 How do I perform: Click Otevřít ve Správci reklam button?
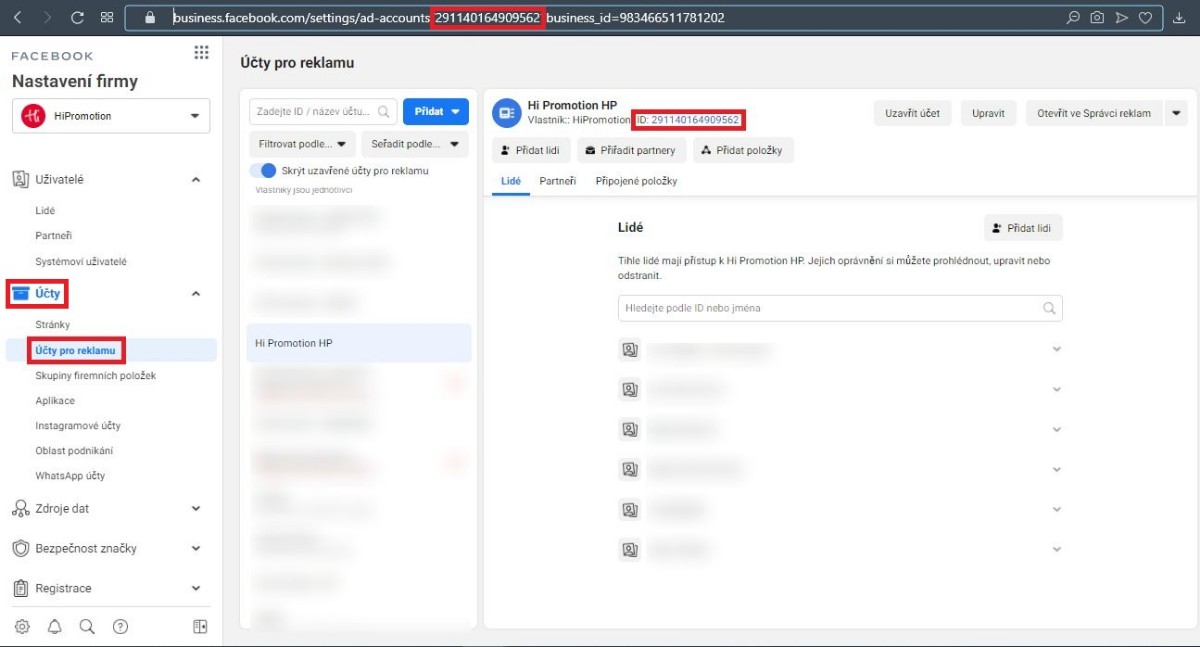1094,113
